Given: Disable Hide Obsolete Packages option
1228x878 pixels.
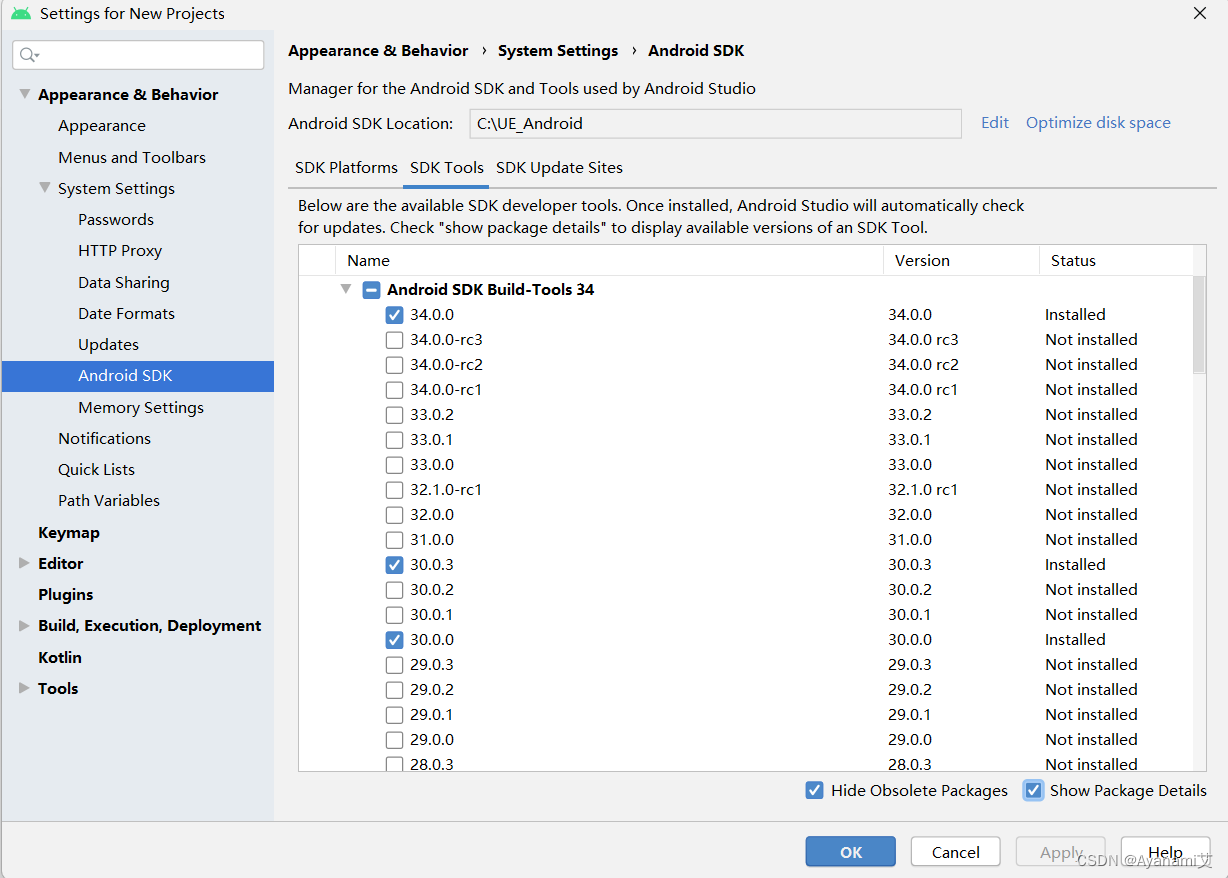Looking at the screenshot, I should pyautogui.click(x=815, y=790).
